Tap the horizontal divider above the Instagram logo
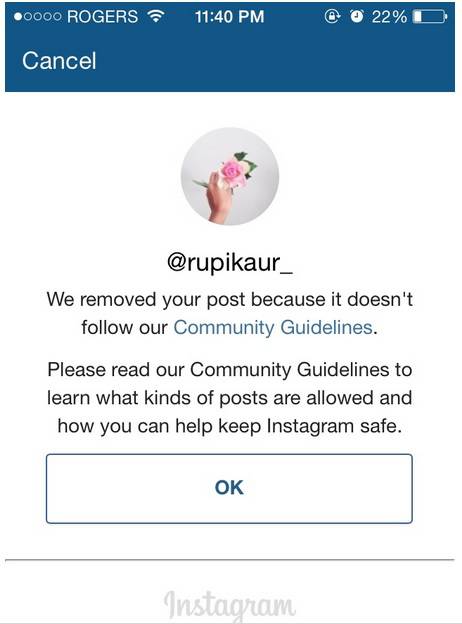Viewport: 462px width, 624px height. coord(230,560)
